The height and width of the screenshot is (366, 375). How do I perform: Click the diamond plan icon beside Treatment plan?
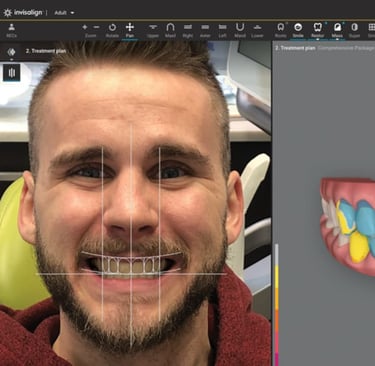pyautogui.click(x=12, y=52)
